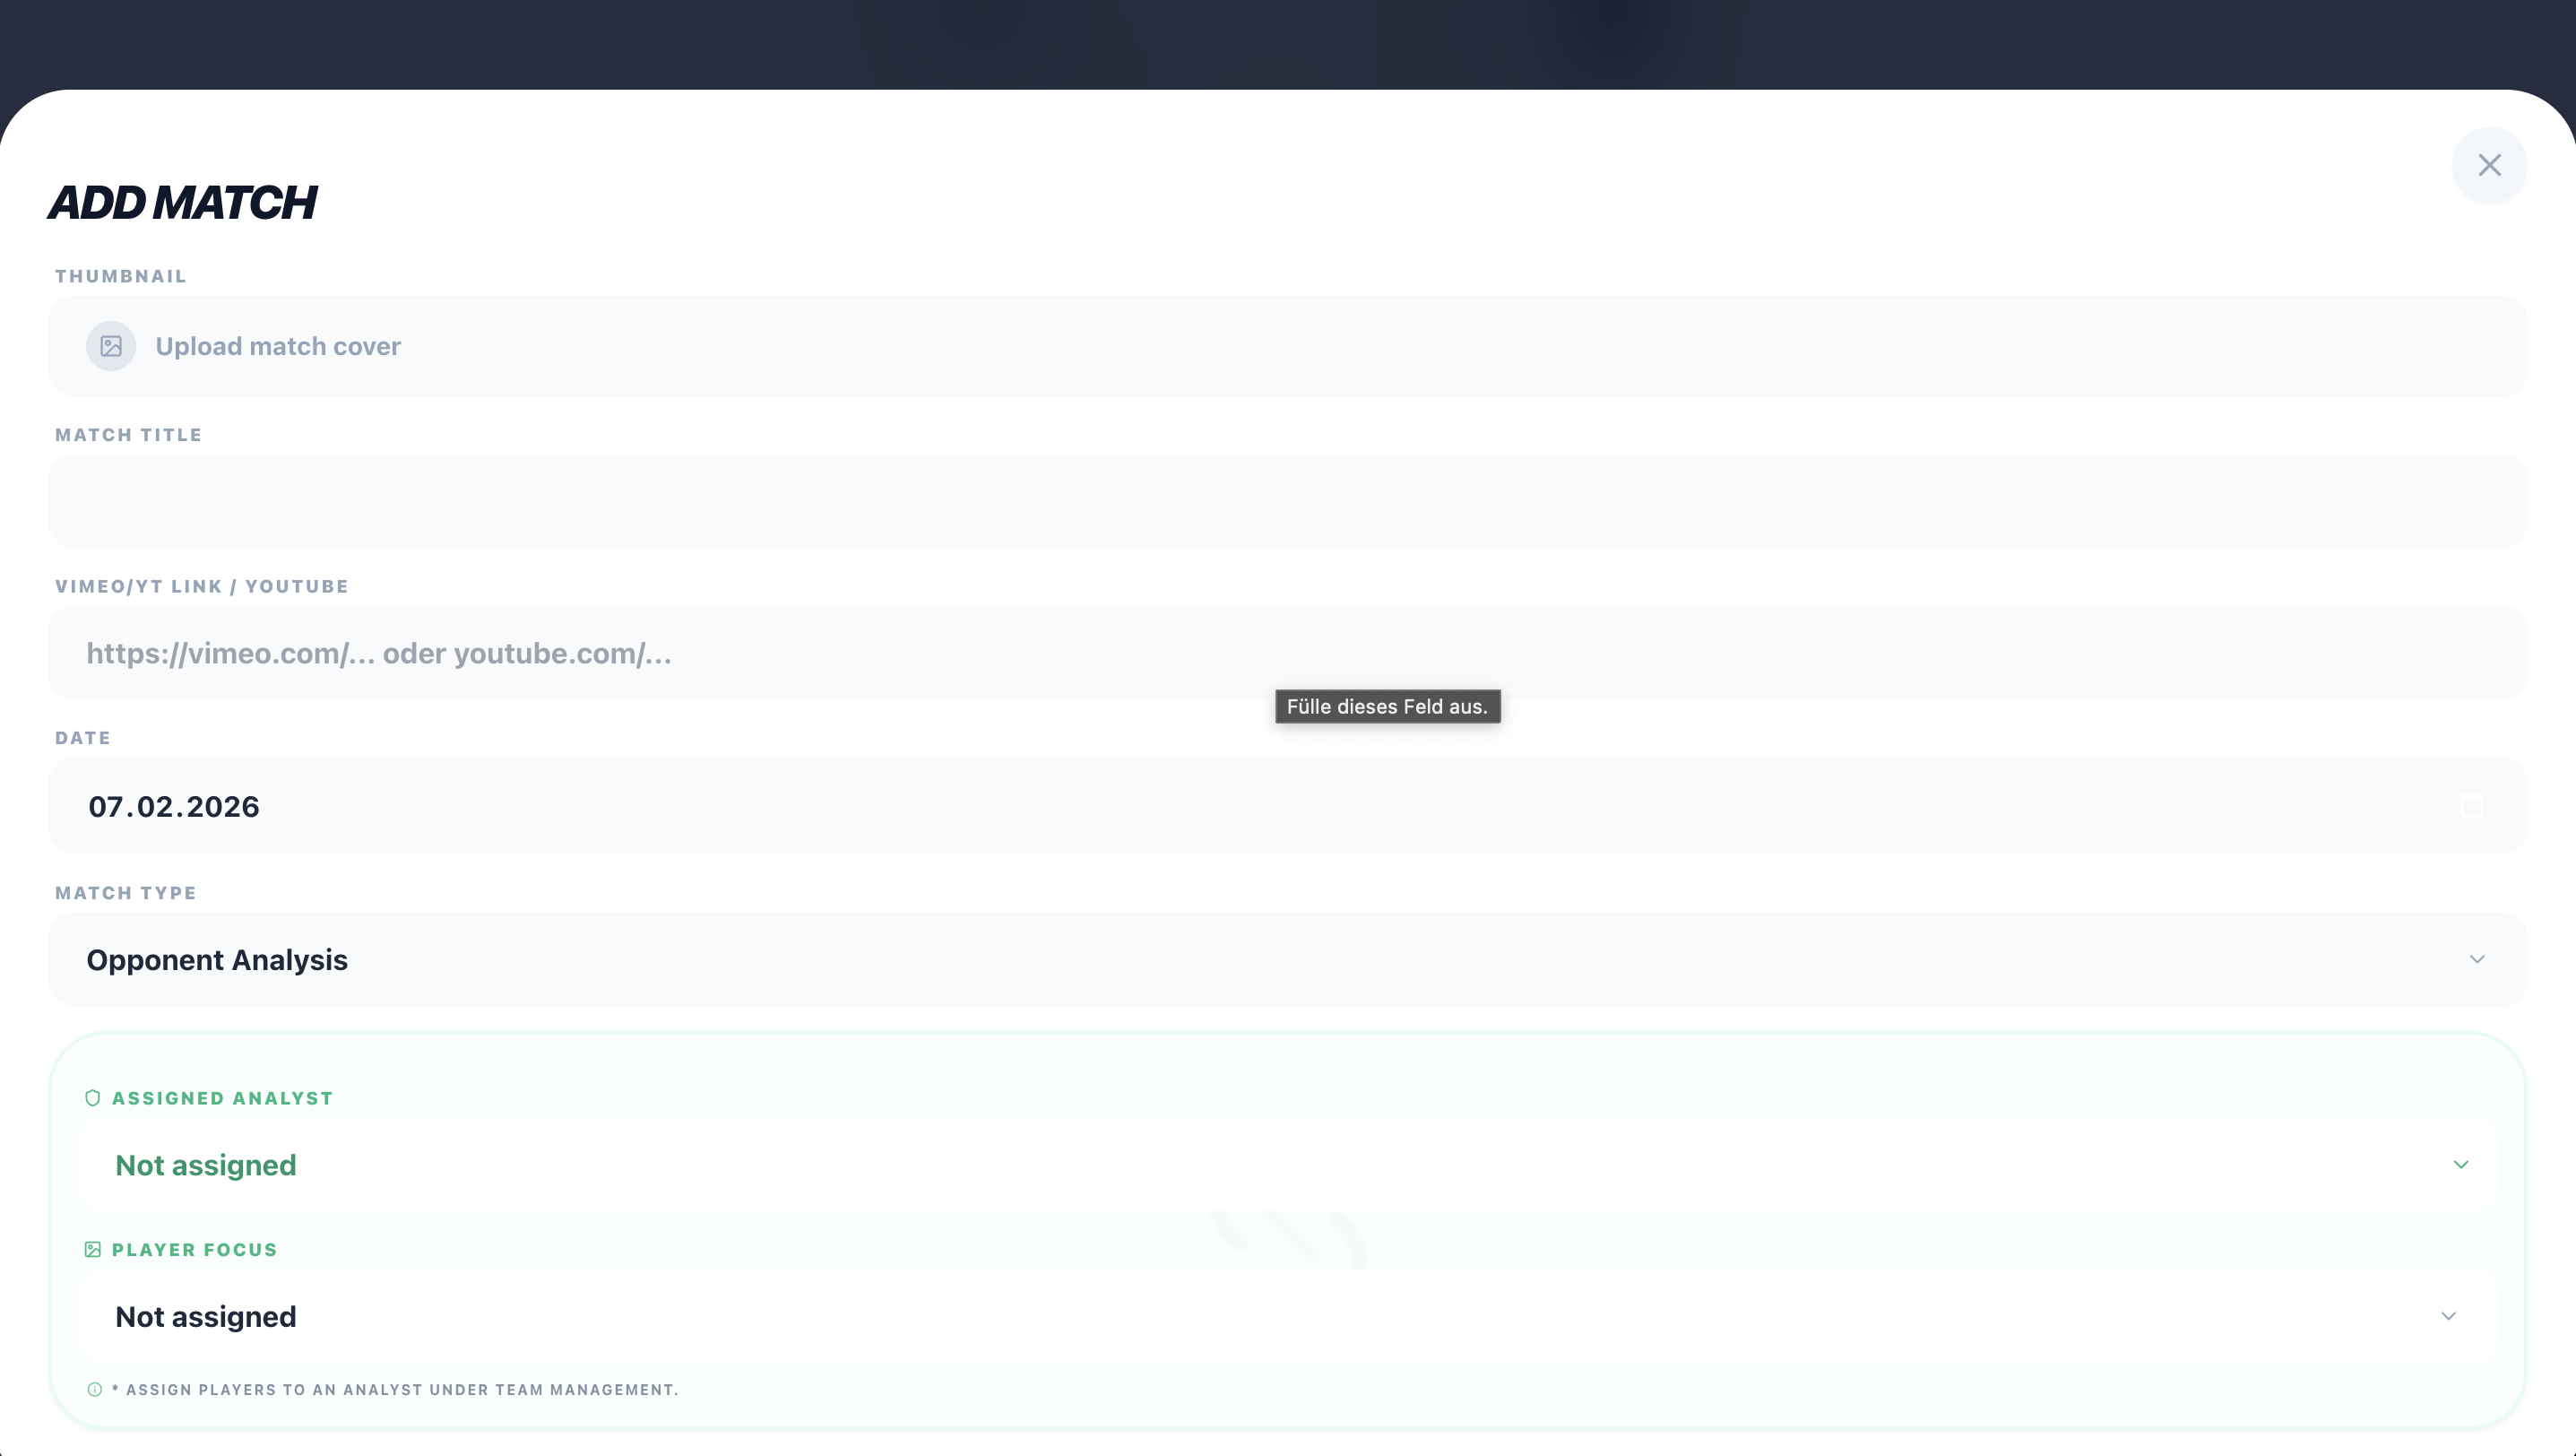Expand the chevron on the Match Type selector
This screenshot has height=1456, width=2576.
coord(2477,959)
